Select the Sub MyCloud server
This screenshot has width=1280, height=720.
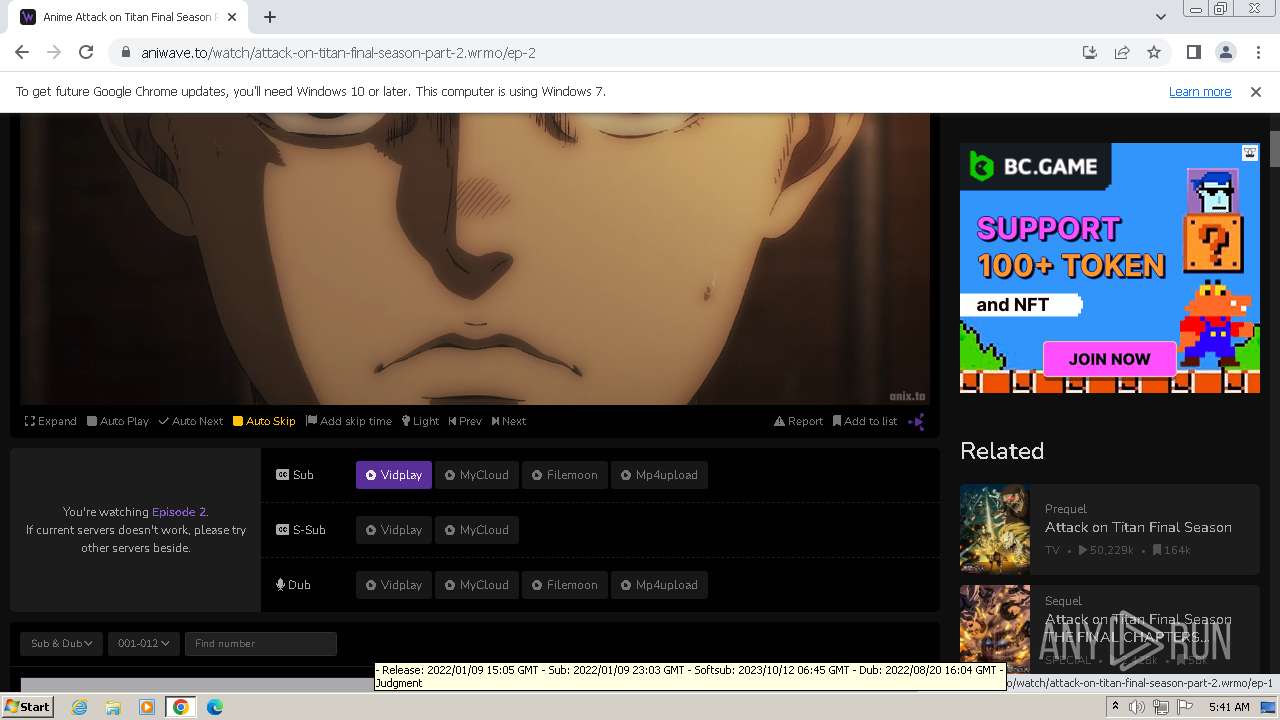[x=477, y=475]
